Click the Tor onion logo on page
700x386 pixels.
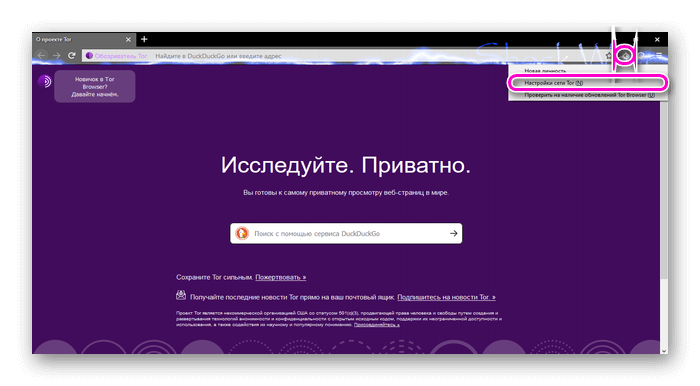coord(45,81)
